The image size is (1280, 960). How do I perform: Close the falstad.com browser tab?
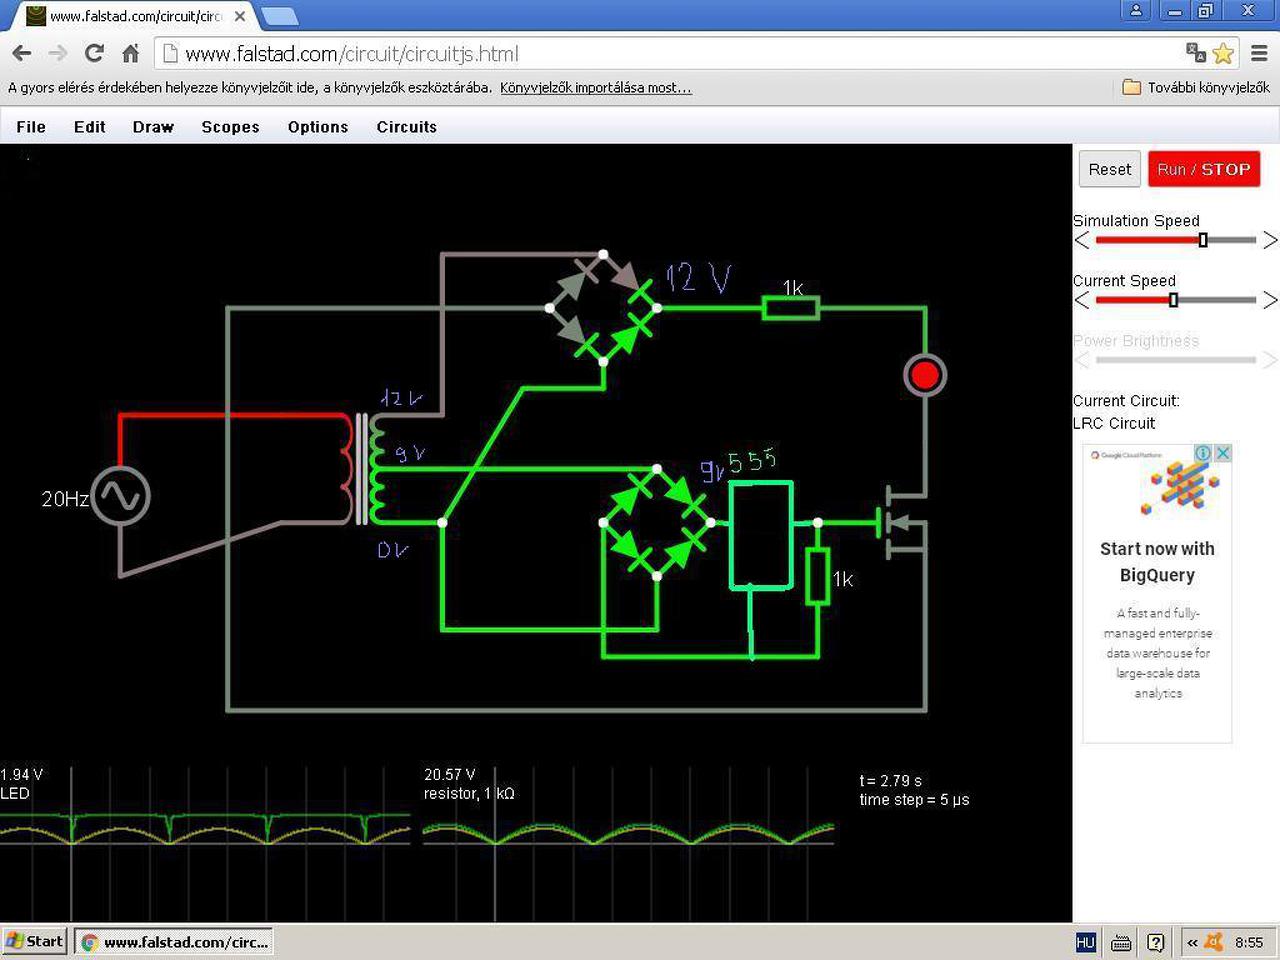click(x=240, y=16)
